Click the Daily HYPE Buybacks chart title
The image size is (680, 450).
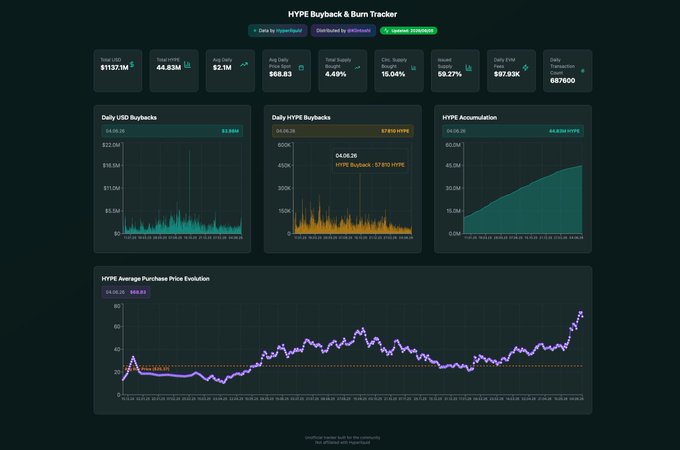pyautogui.click(x=301, y=117)
